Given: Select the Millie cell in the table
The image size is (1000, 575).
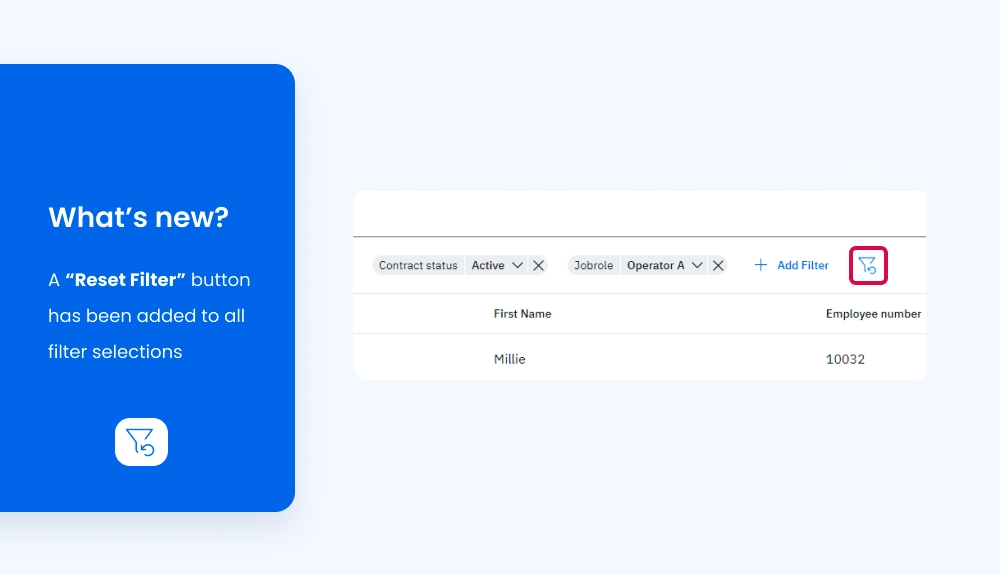Looking at the screenshot, I should click(509, 358).
